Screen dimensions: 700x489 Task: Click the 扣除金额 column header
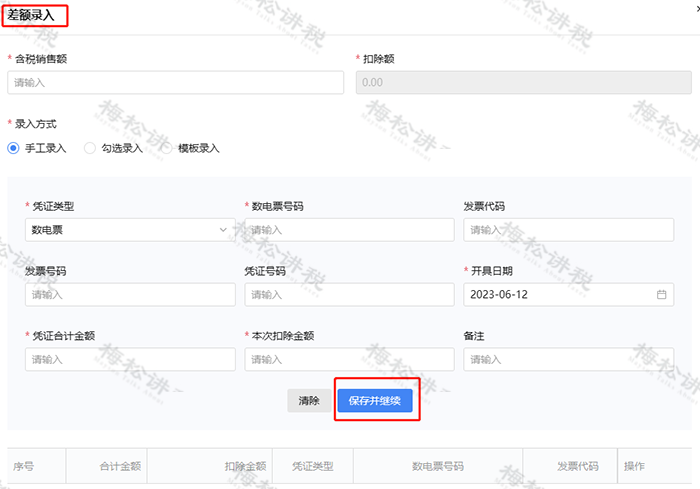pyautogui.click(x=210, y=466)
